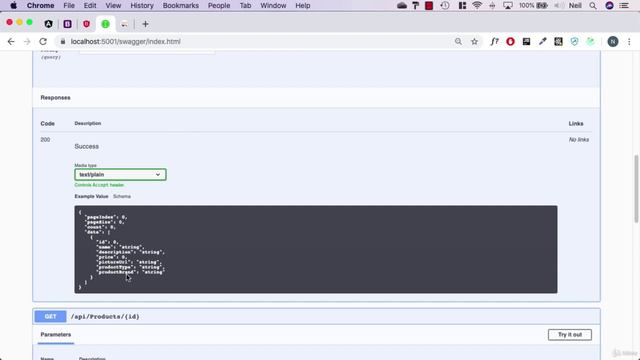Viewport: 640px width, 360px height.
Task: Switch to the red shield favicon tab
Action: (x=86, y=24)
